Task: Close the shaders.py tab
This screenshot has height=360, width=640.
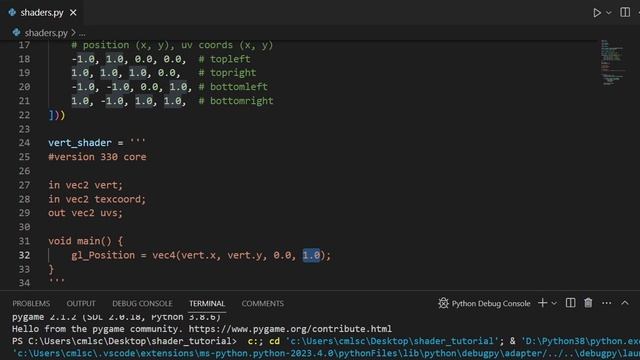Action: [73, 13]
